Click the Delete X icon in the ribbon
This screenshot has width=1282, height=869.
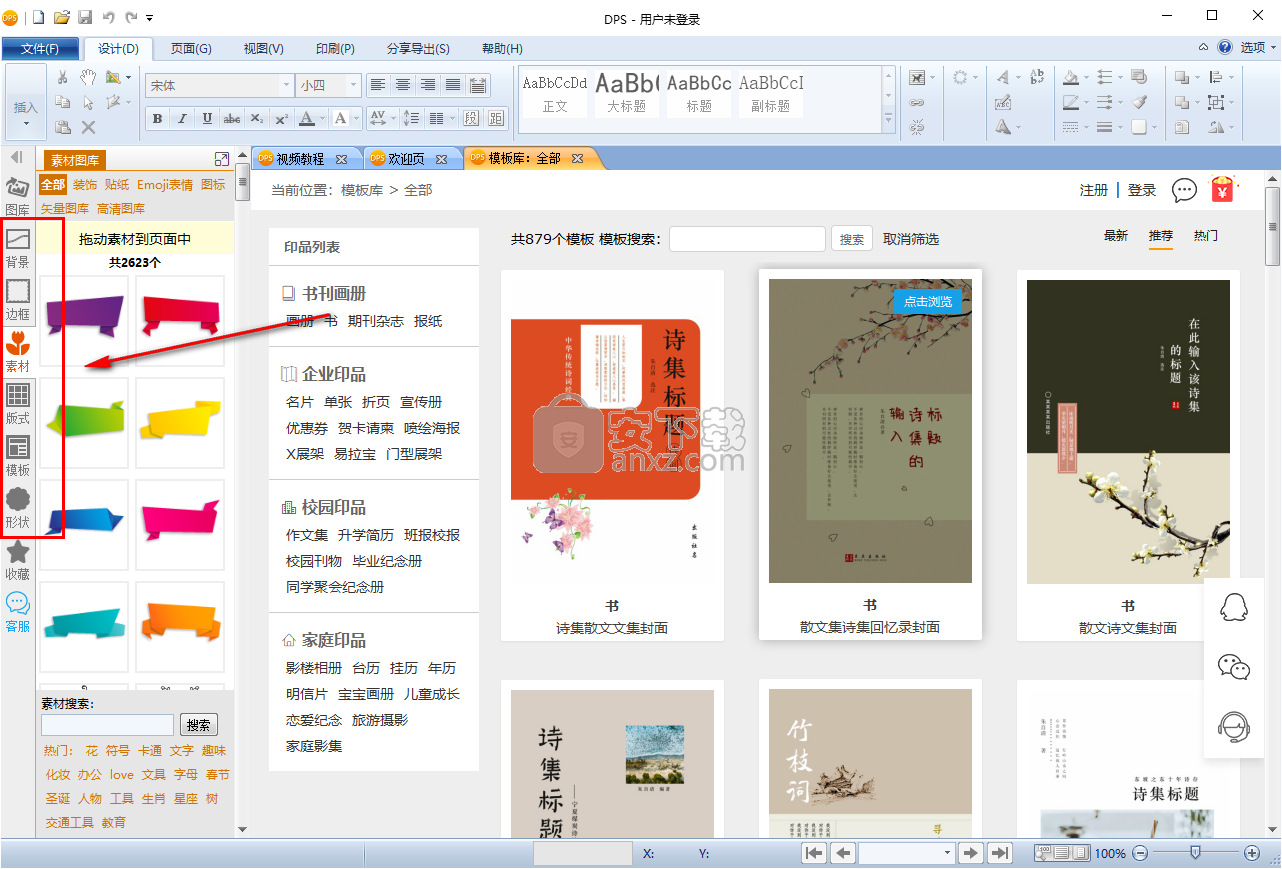pos(88,127)
